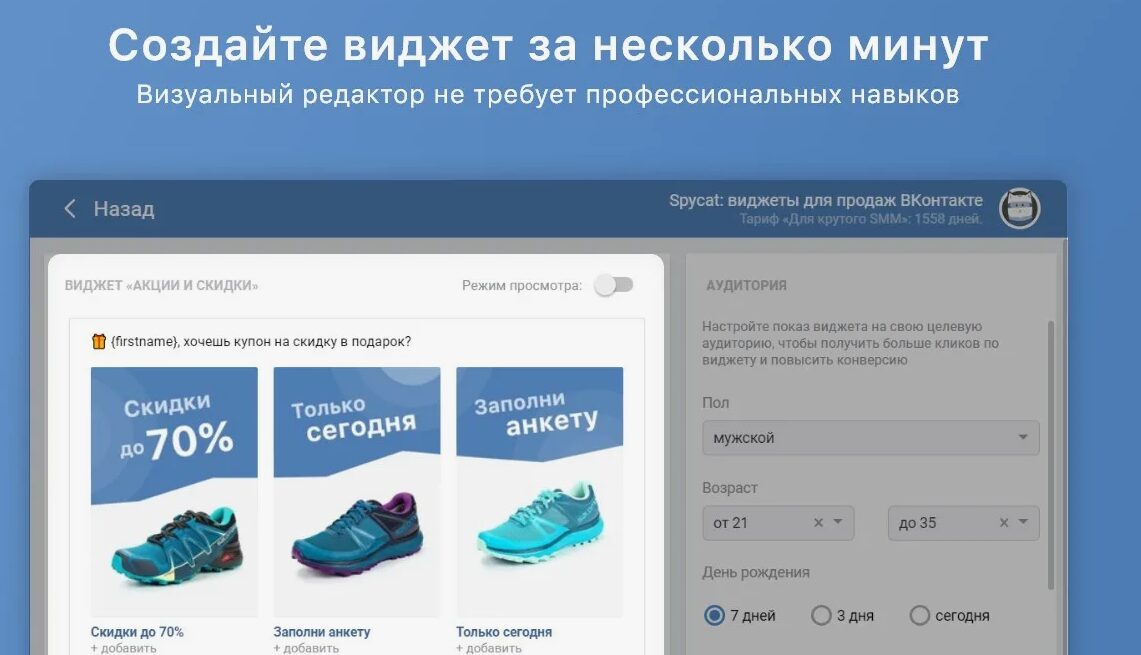Select the 'Скидки до 70%' sneaker image
1141x655 pixels.
(174, 492)
